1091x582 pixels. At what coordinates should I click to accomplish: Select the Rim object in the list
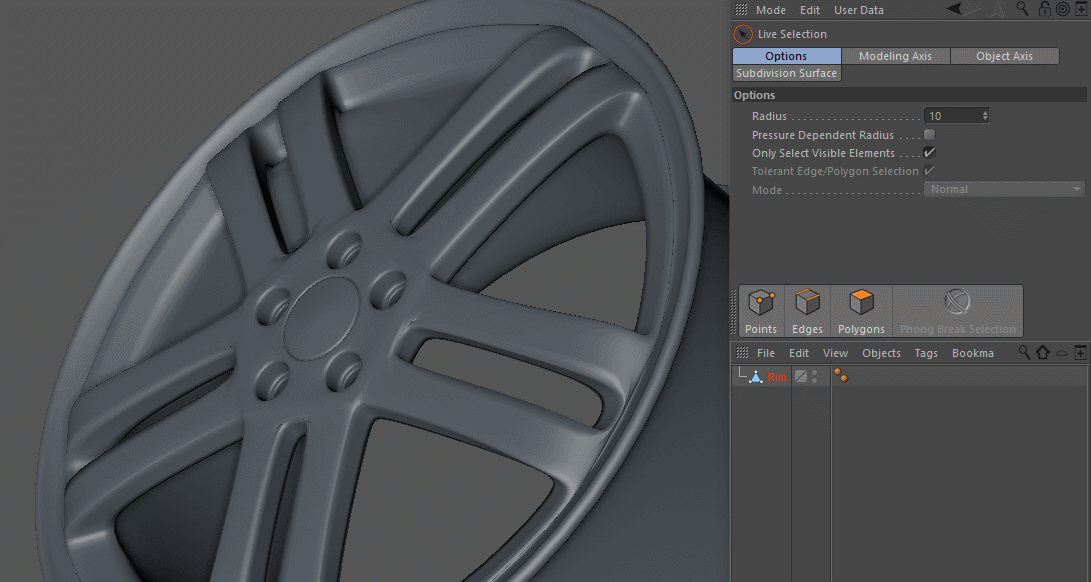(777, 377)
